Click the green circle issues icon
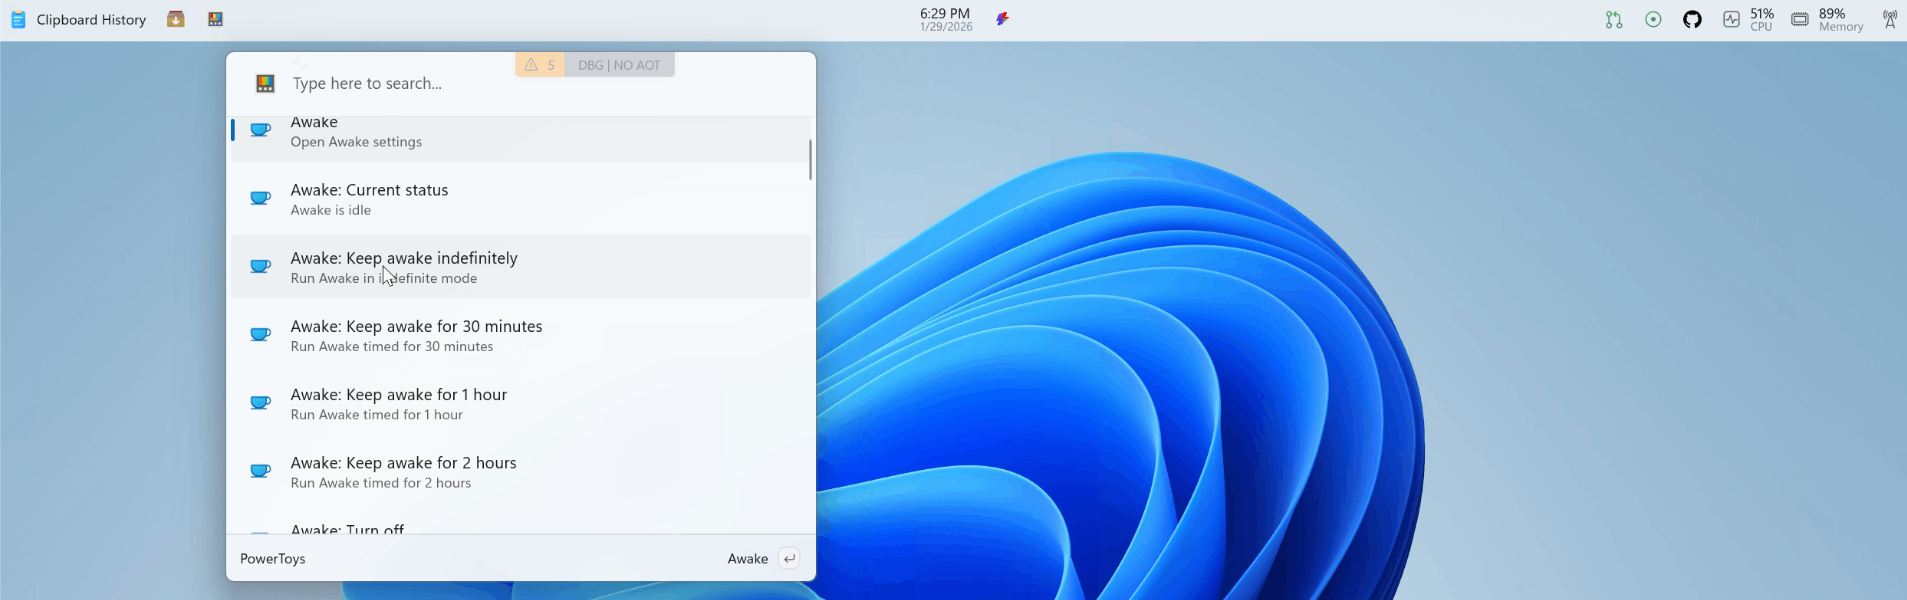Screen dimensions: 1907x600 (x=1653, y=20)
